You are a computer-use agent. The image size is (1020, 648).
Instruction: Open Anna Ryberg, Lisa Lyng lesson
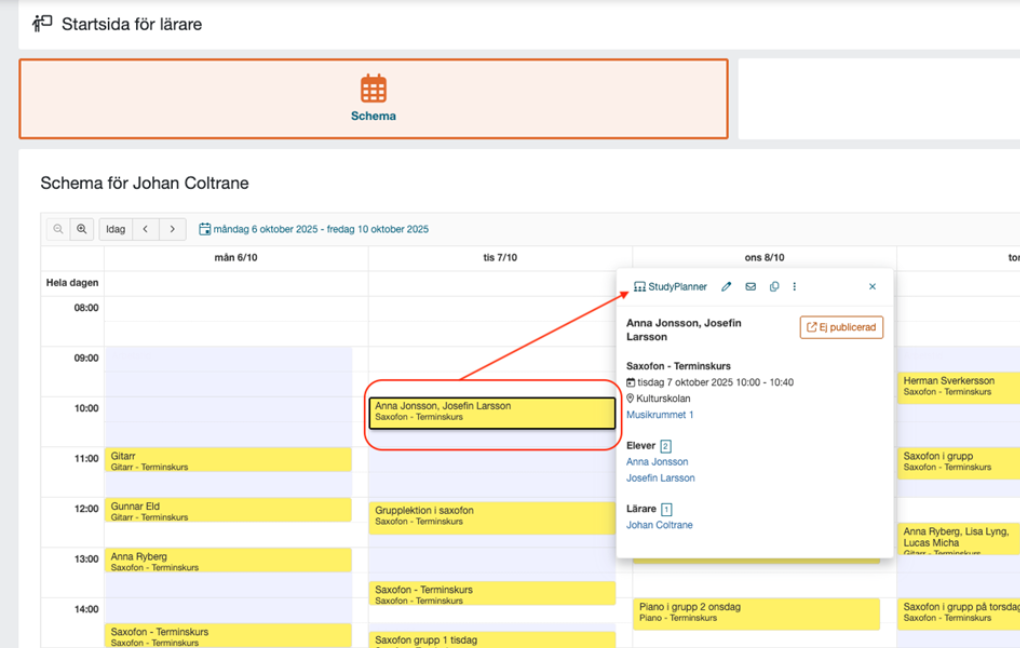(x=958, y=539)
